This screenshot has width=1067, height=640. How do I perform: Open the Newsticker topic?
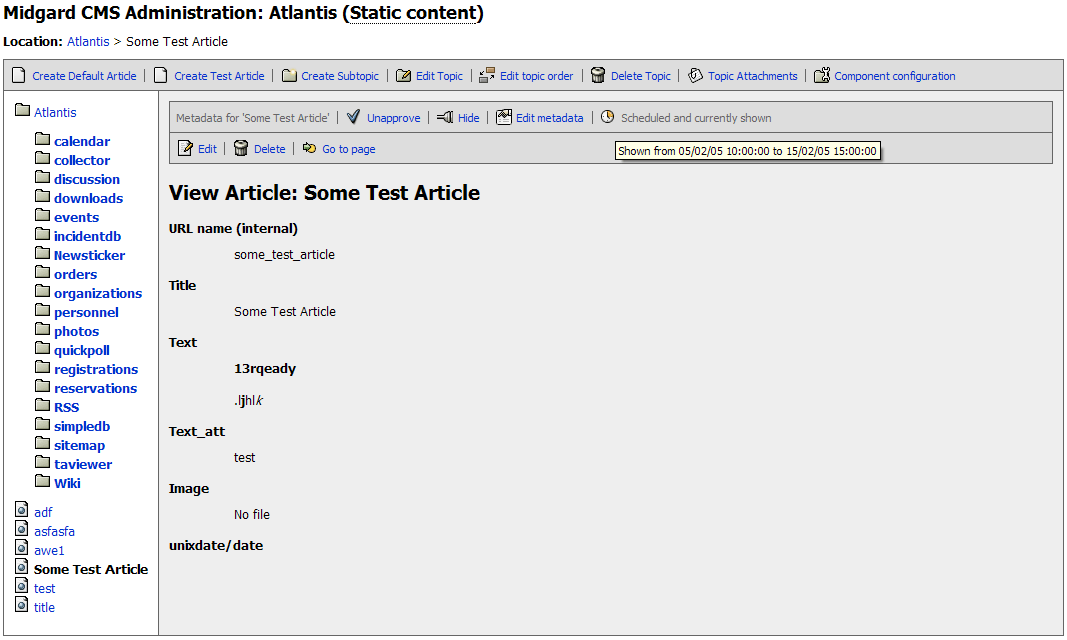coord(90,256)
